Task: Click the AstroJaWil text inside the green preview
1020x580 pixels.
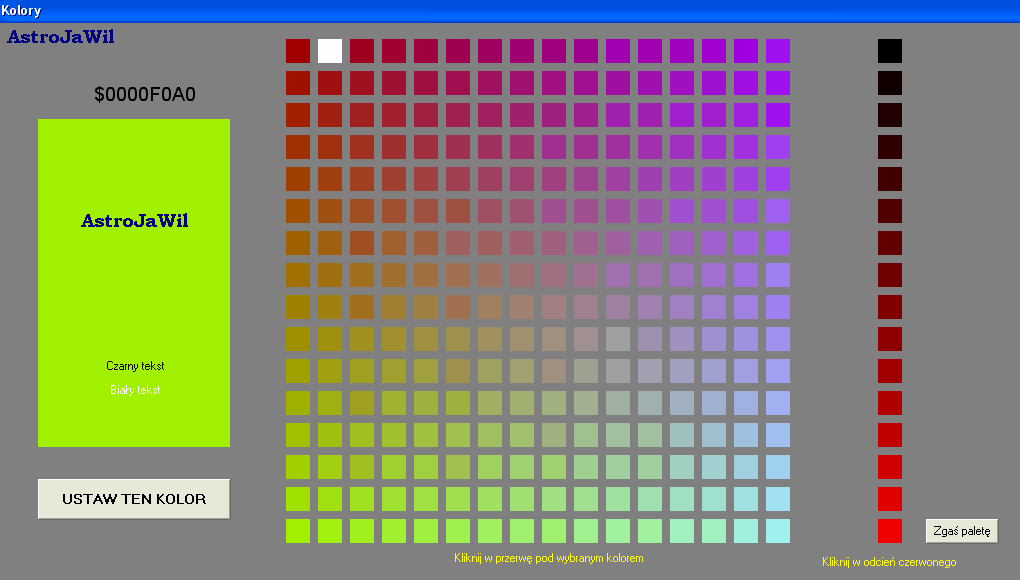Action: 135,220
